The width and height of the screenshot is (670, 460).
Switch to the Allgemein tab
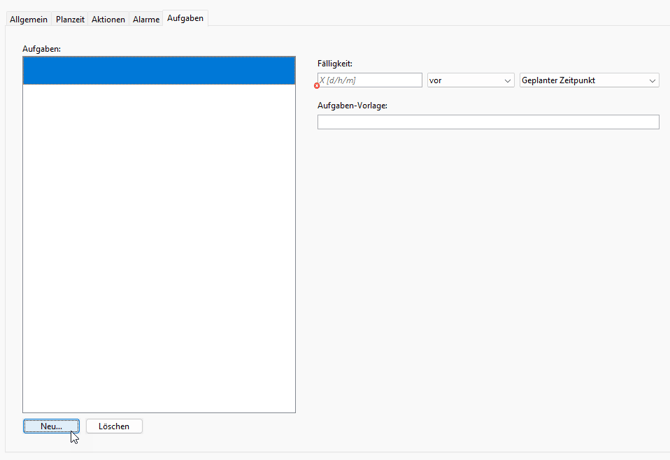28,19
